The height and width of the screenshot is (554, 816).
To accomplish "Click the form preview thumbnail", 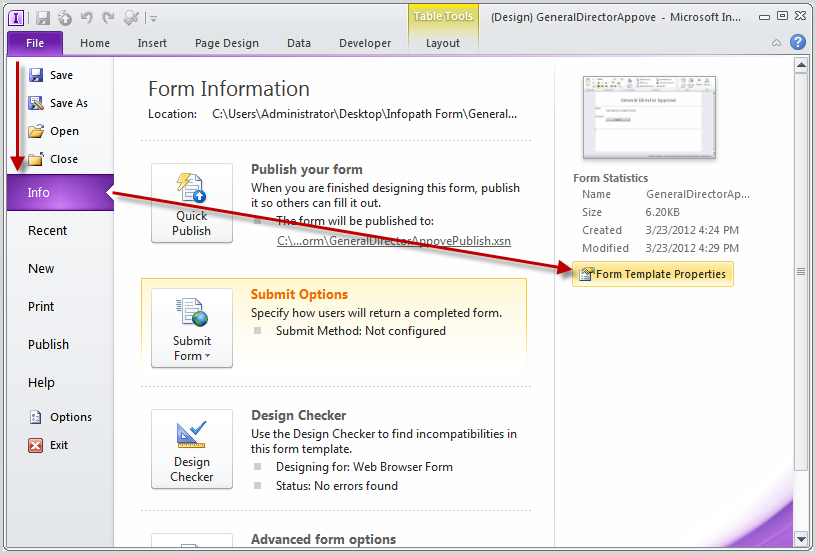I will click(649, 117).
